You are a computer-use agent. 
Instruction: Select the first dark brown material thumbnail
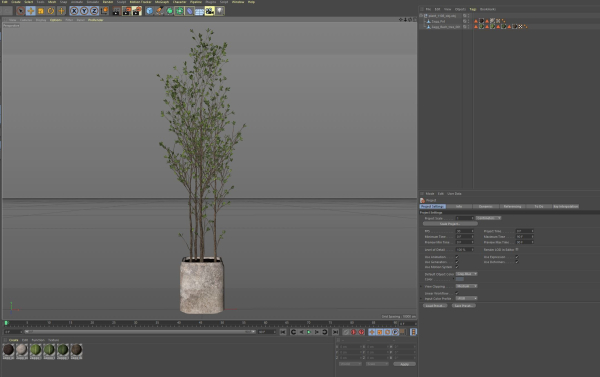click(x=8, y=350)
